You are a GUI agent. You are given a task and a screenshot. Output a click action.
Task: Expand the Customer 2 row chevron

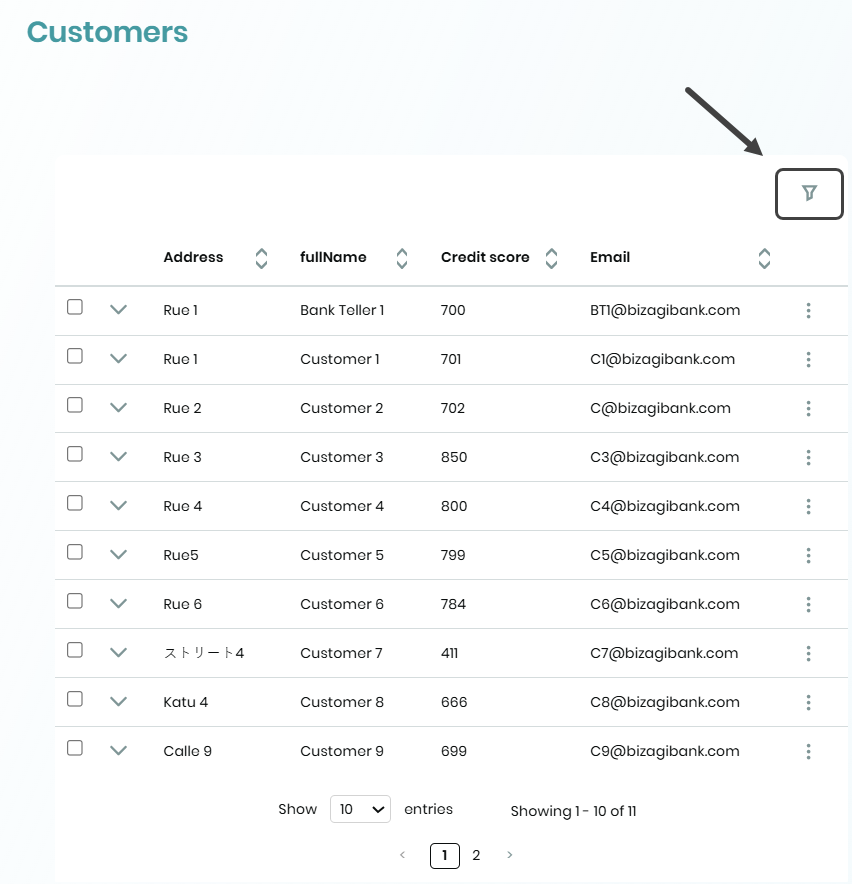tap(118, 408)
